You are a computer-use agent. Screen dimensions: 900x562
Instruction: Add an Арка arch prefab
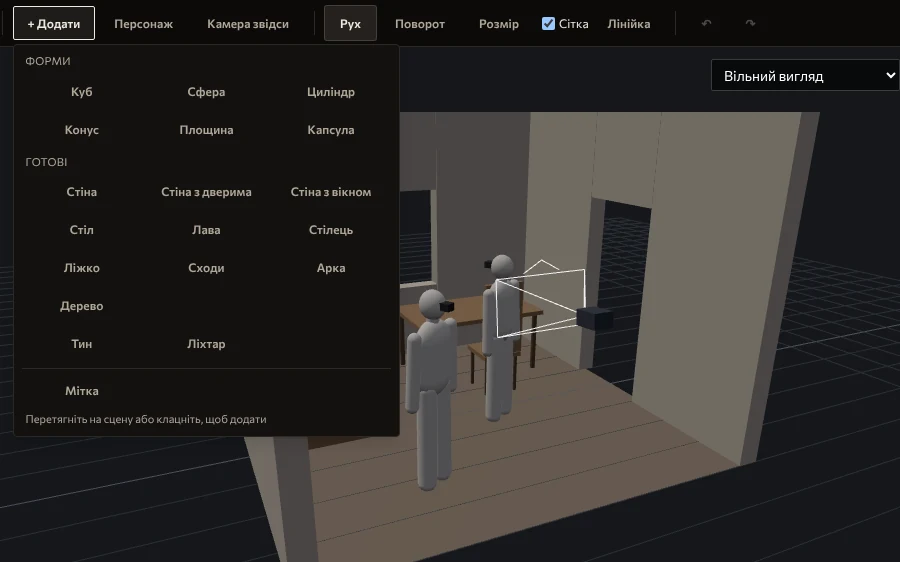click(x=331, y=268)
